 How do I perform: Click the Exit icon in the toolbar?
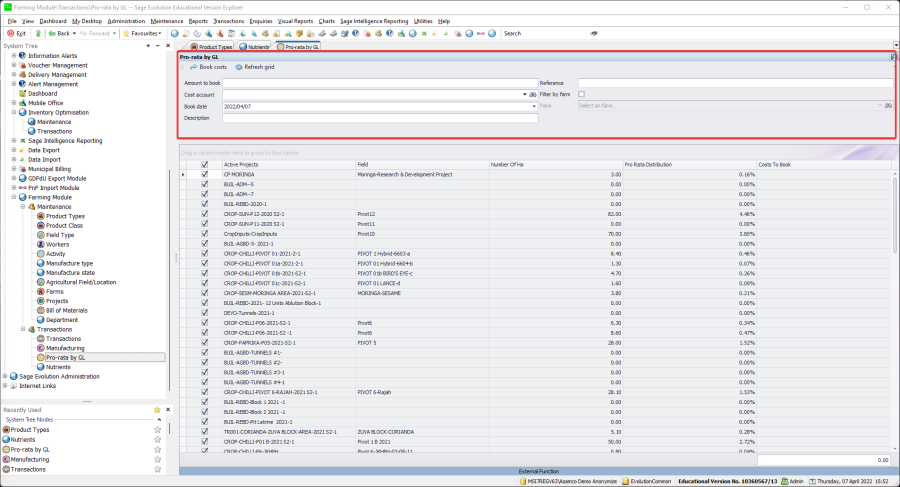pos(12,33)
